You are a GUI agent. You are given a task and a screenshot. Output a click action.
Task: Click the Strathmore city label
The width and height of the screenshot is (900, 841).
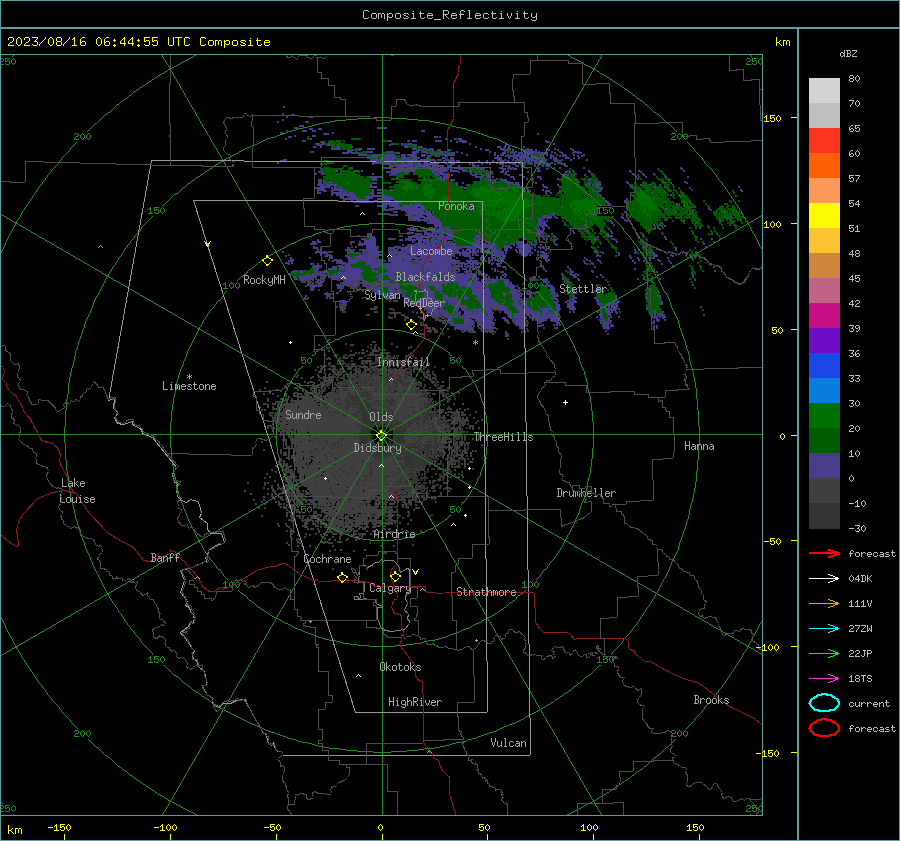(x=486, y=592)
